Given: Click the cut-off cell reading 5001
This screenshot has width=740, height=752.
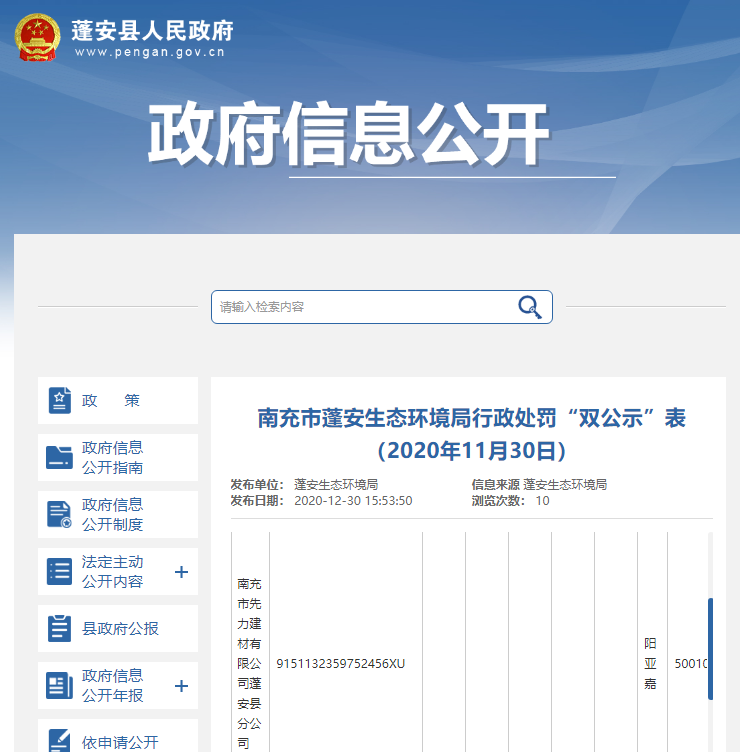Looking at the screenshot, I should [691, 664].
